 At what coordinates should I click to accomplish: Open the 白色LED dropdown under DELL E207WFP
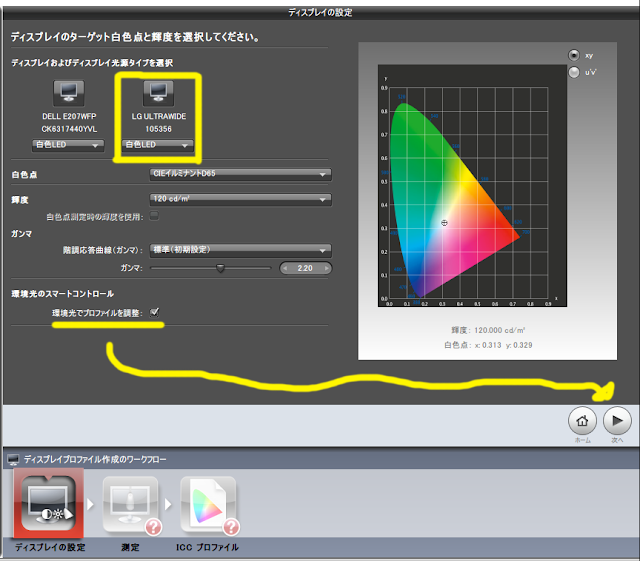68,145
